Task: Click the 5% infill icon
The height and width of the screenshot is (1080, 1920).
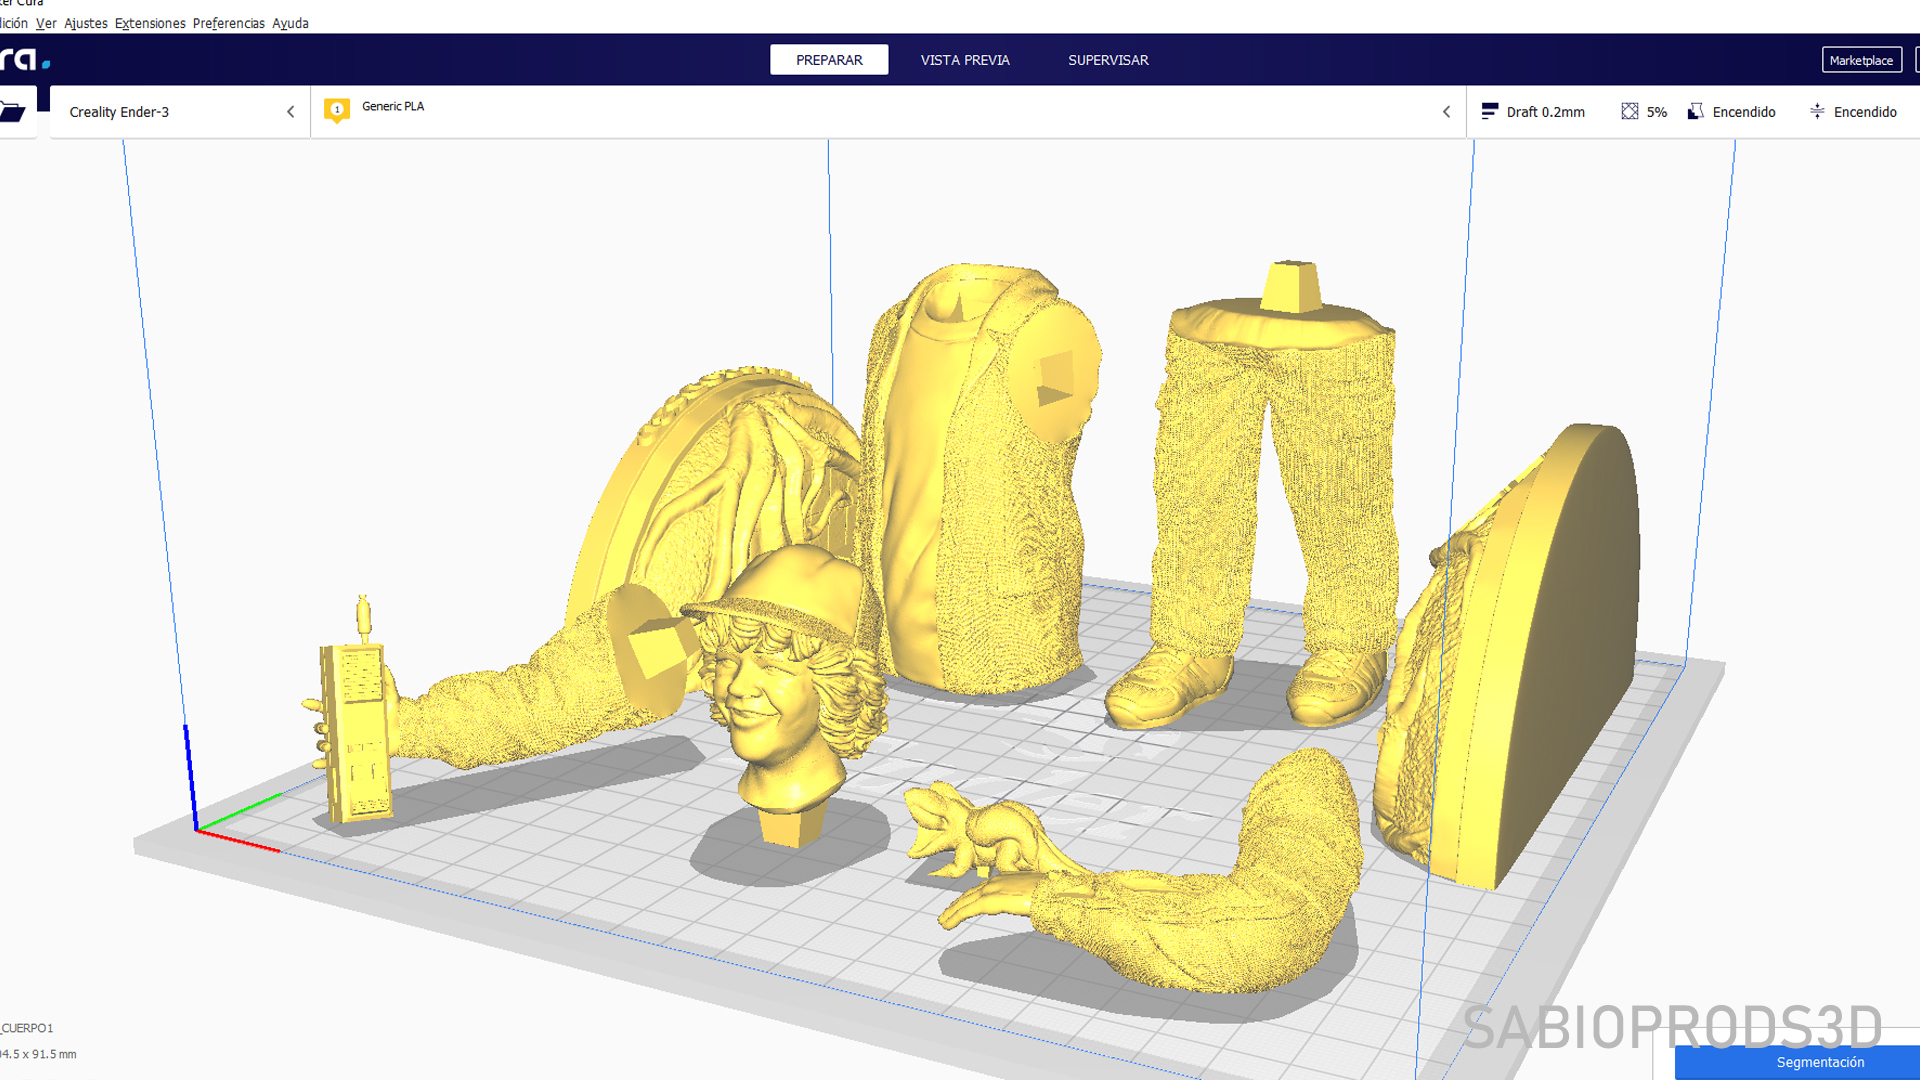Action: pos(1629,111)
